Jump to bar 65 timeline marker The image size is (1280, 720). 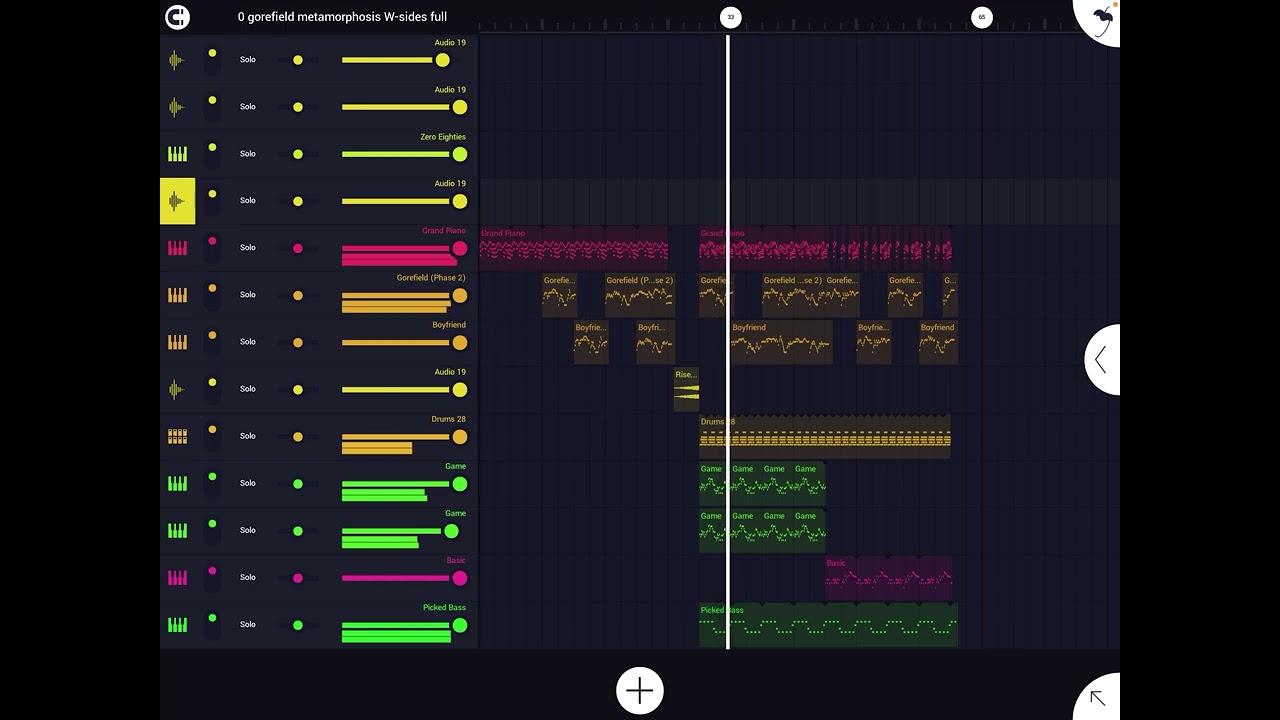tap(981, 17)
